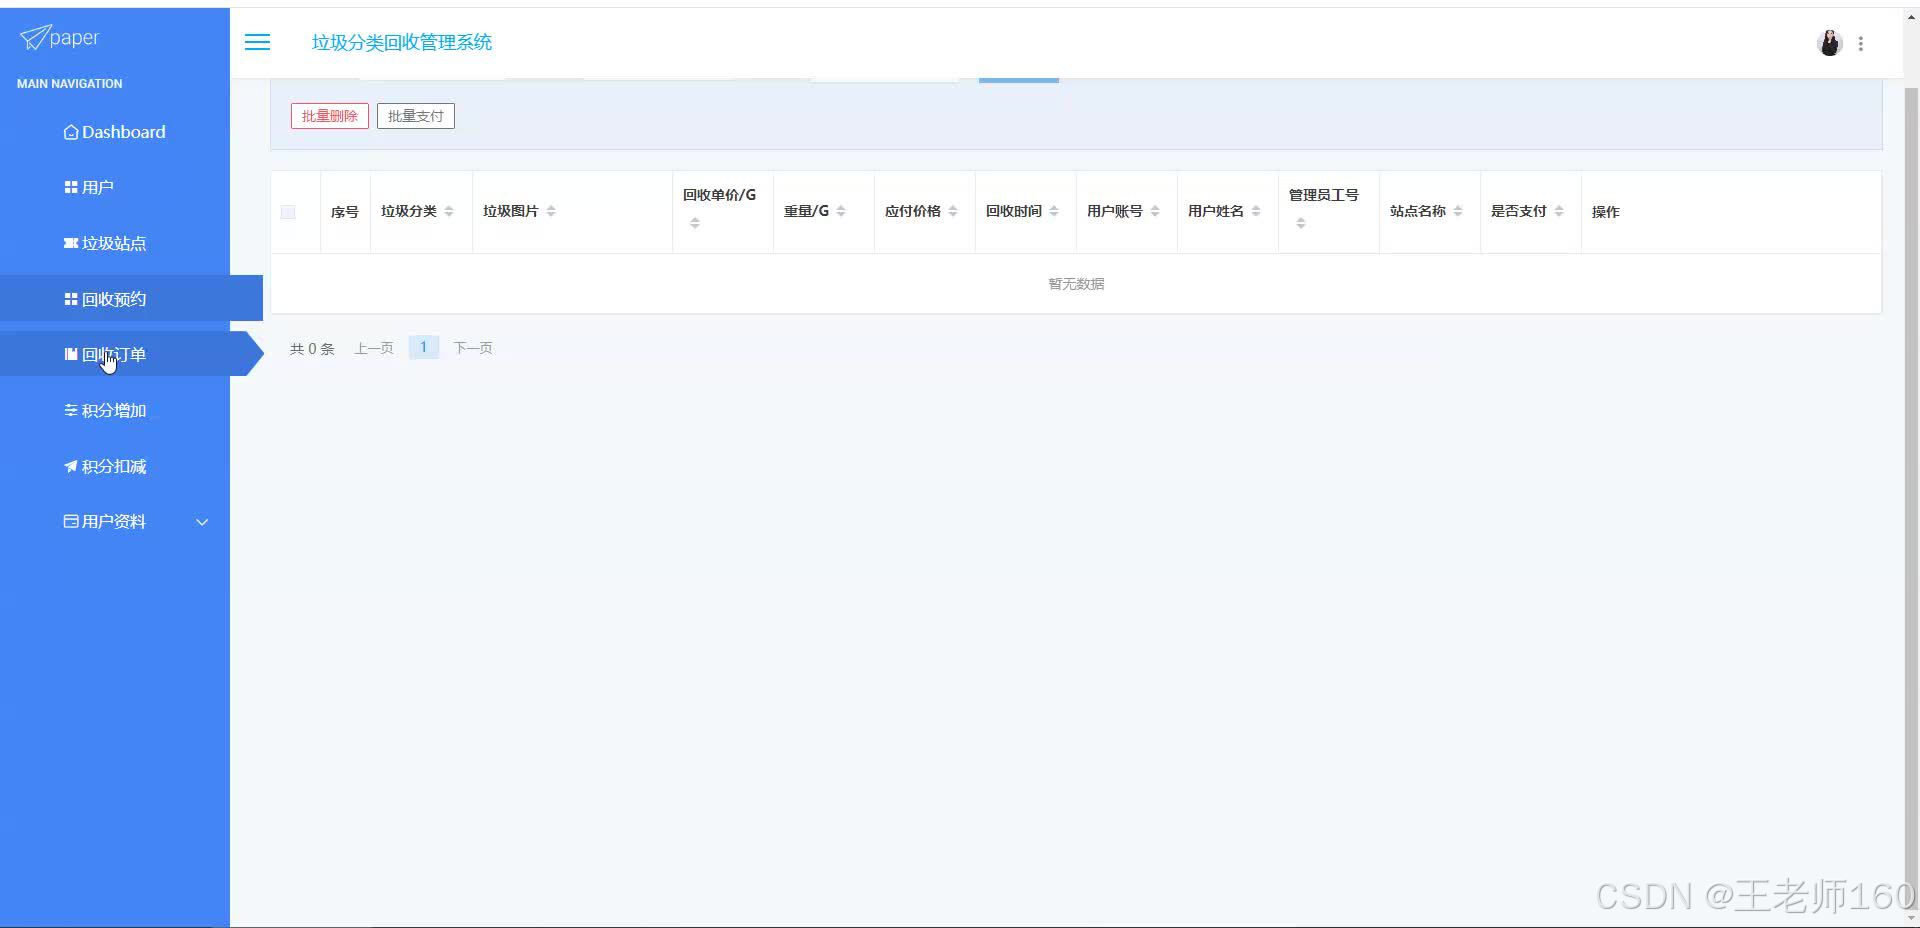Sort by 垃圾图片 column arrows
Image resolution: width=1920 pixels, height=928 pixels.
(x=551, y=211)
